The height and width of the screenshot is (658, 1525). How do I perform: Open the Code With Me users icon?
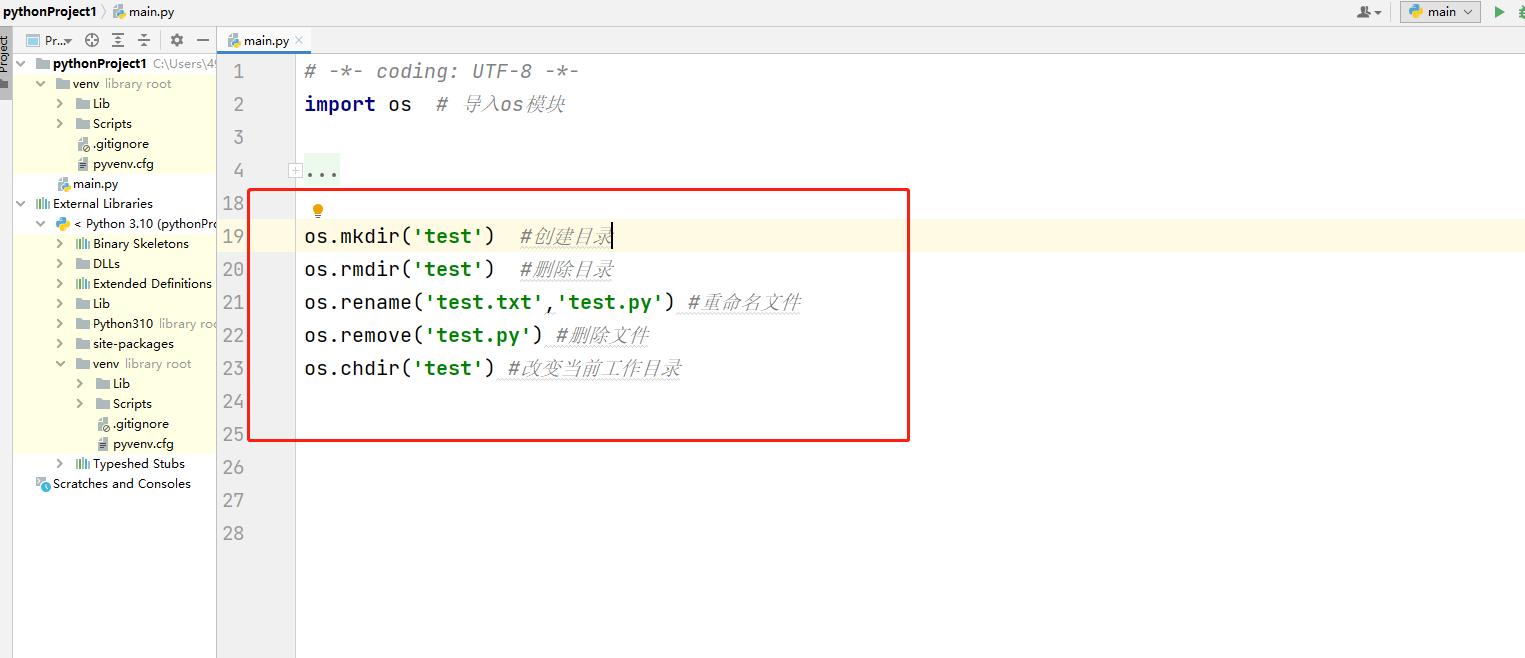click(1368, 12)
